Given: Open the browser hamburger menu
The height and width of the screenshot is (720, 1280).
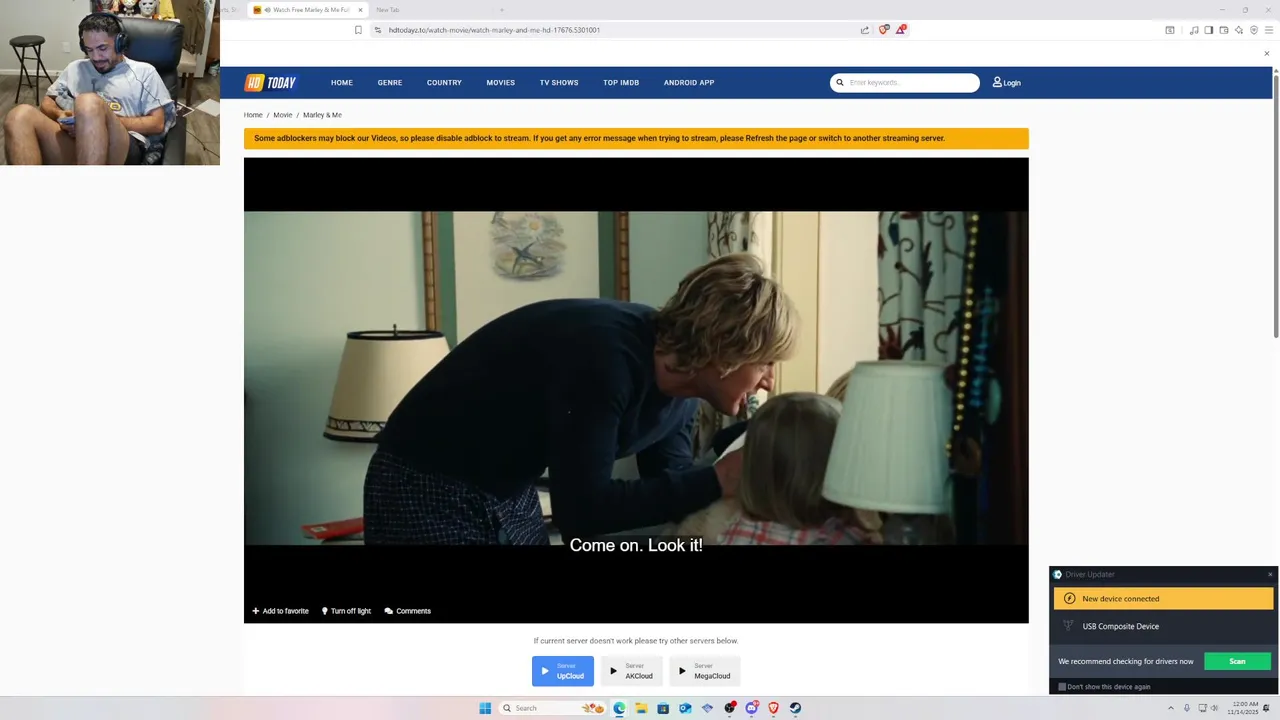Looking at the screenshot, I should pos(1269,30).
